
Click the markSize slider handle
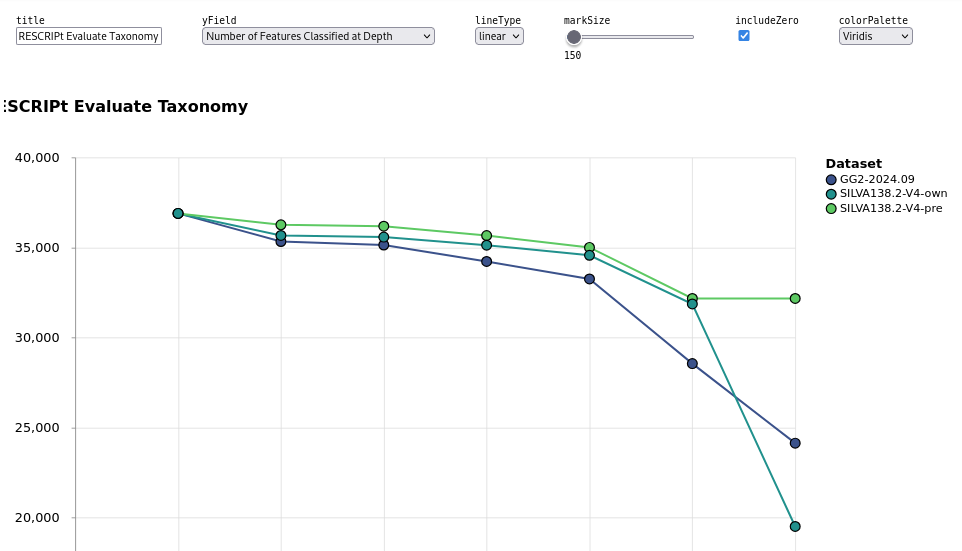574,37
